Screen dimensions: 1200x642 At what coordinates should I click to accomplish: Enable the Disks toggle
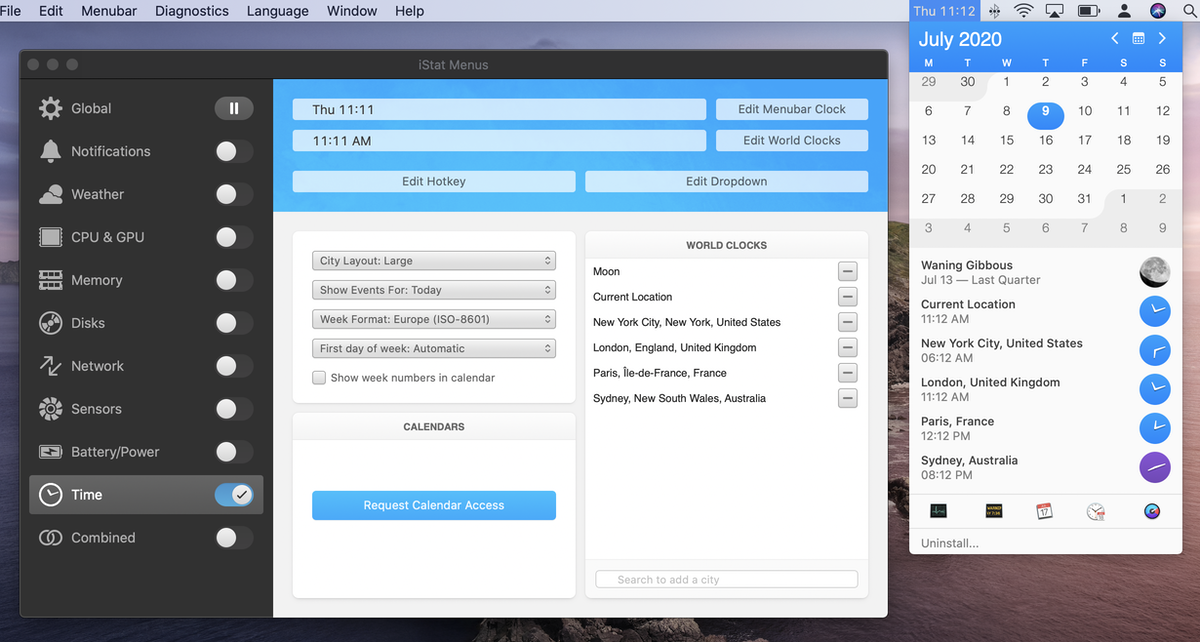tap(234, 323)
